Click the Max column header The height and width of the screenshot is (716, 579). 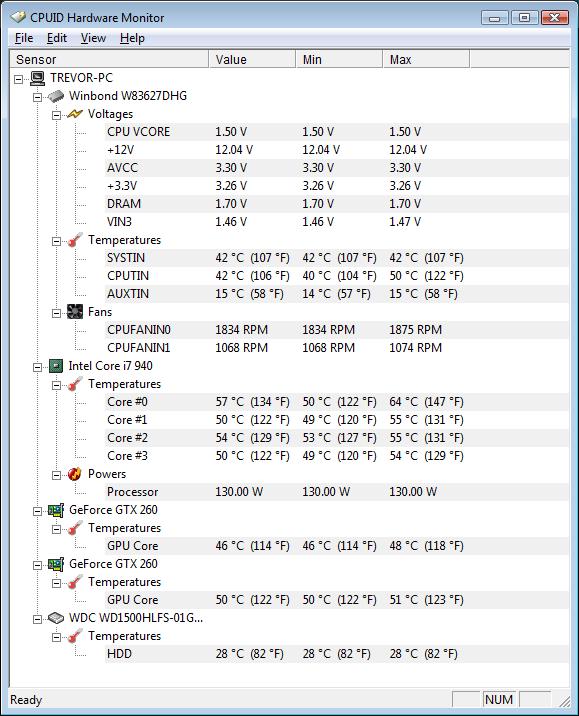click(x=426, y=59)
